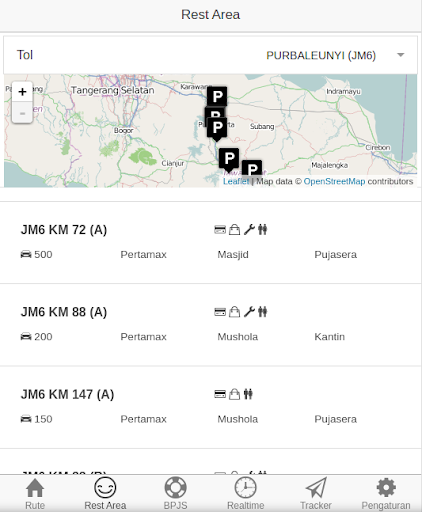Expand the Tol PURBALEUNYI (JM6) dropdown
Screen dimensions: 422x512
tap(210, 55)
